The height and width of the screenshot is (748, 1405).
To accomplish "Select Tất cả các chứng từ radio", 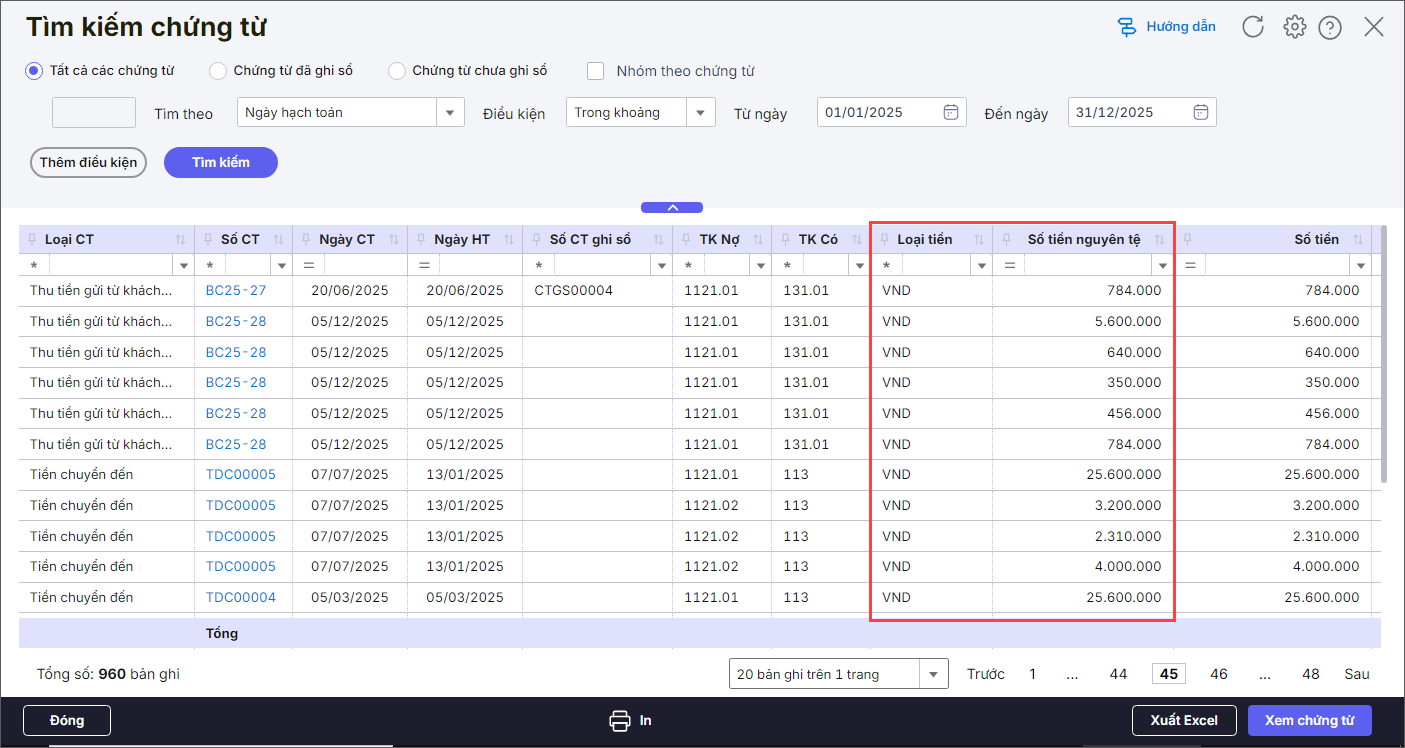I will (x=34, y=71).
